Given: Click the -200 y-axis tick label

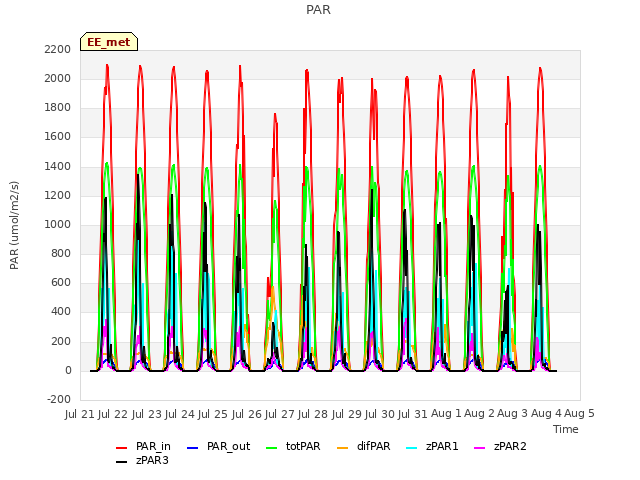Looking at the screenshot, I should 59,399.
